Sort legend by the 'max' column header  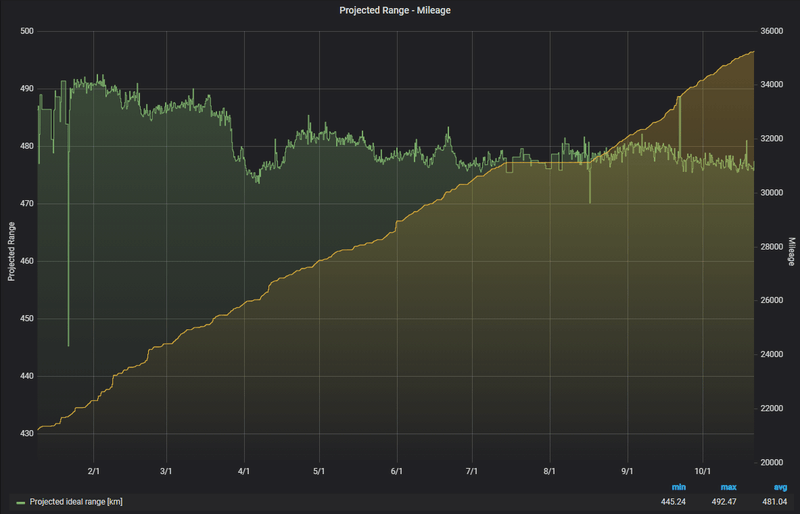728,487
